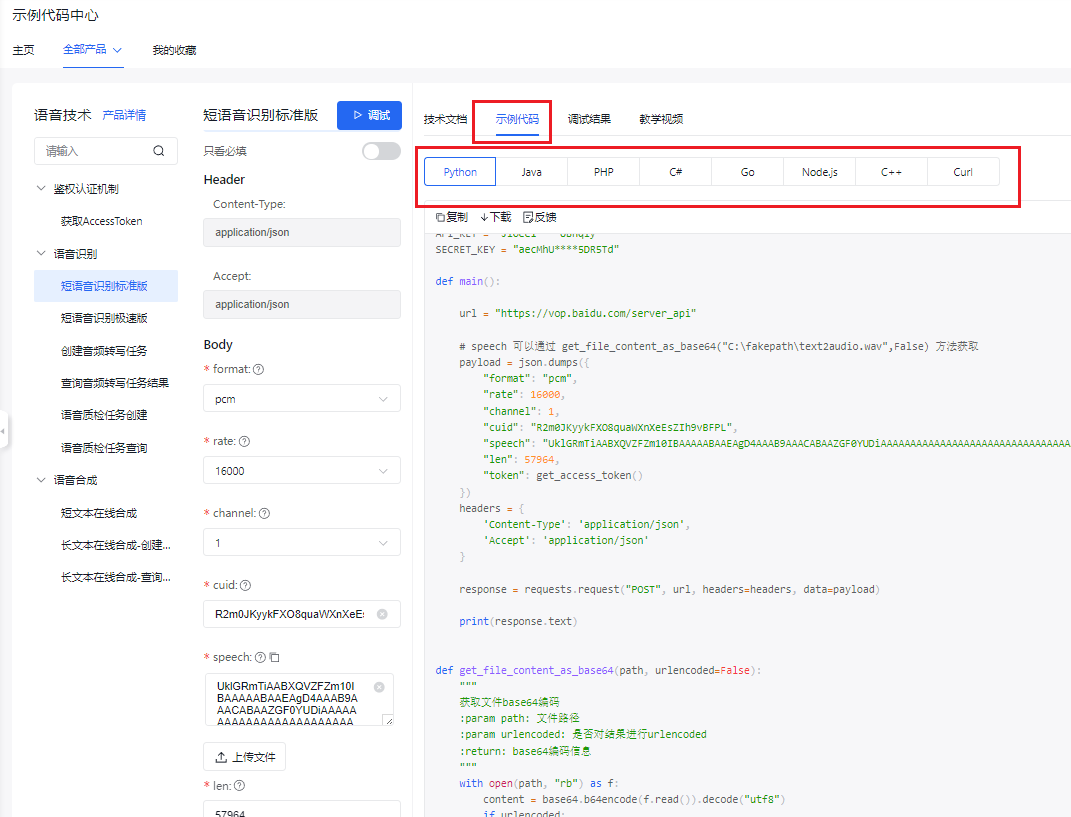Click the 请输入 search input field
This screenshot has height=817, width=1071.
pyautogui.click(x=106, y=151)
